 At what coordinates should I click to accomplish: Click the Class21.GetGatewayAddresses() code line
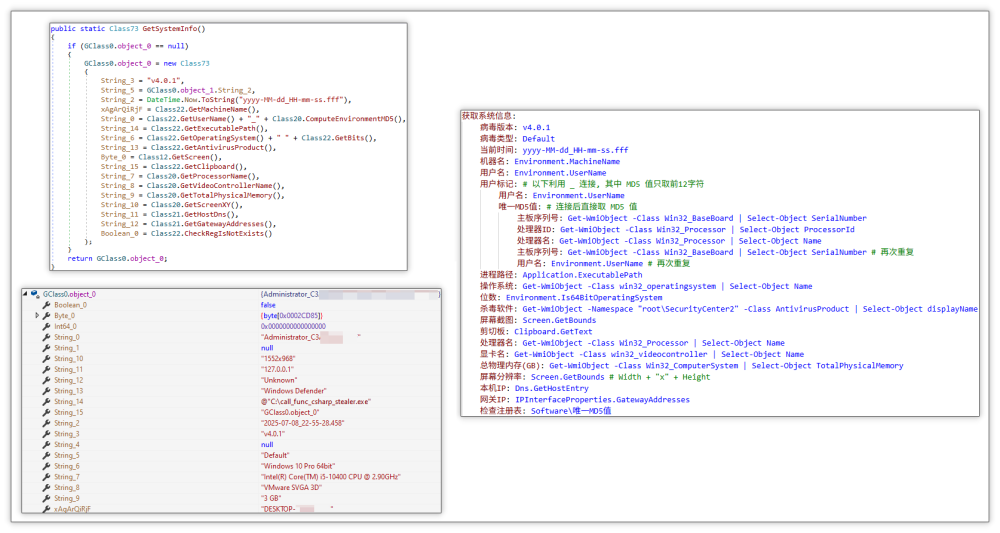point(188,224)
